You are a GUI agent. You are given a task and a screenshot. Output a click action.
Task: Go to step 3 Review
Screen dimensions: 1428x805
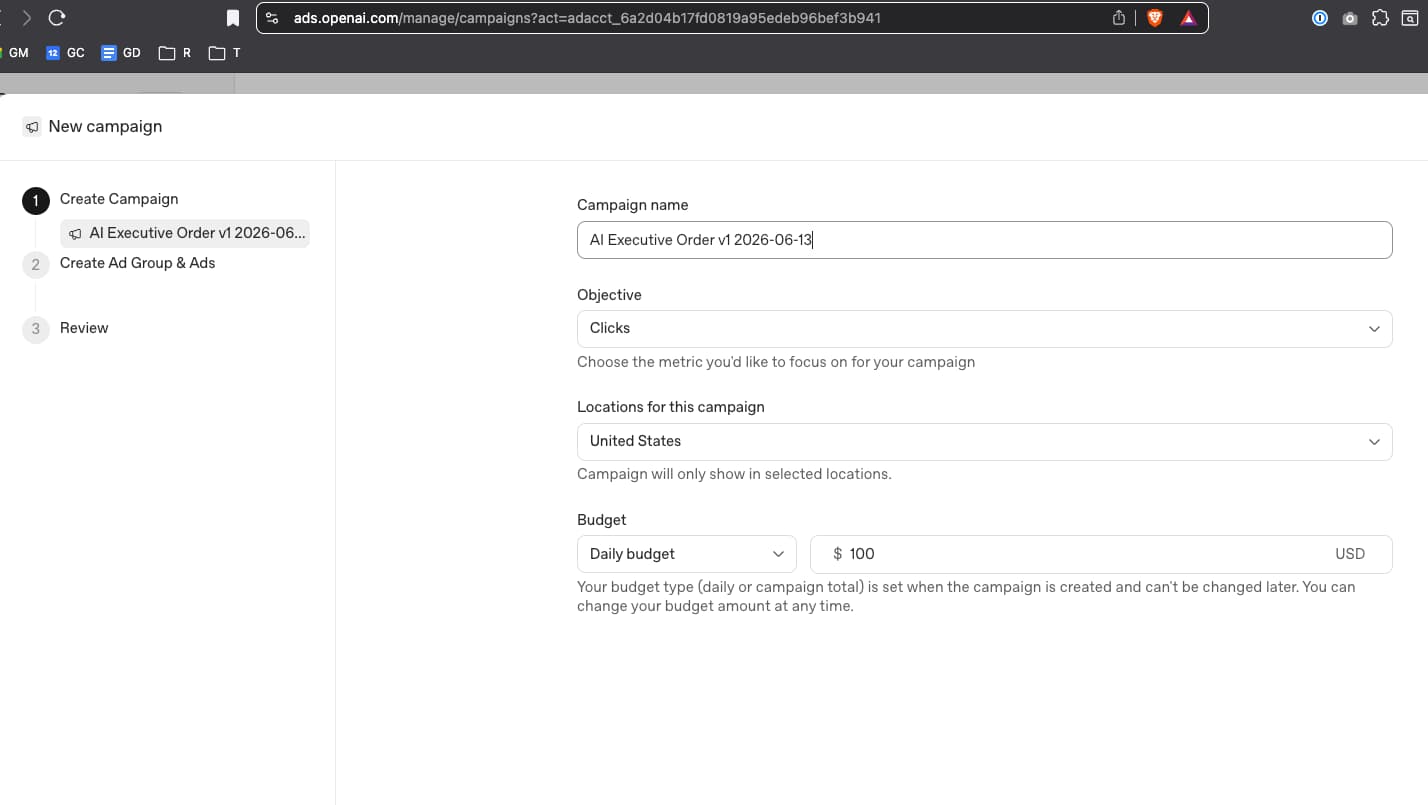[84, 328]
